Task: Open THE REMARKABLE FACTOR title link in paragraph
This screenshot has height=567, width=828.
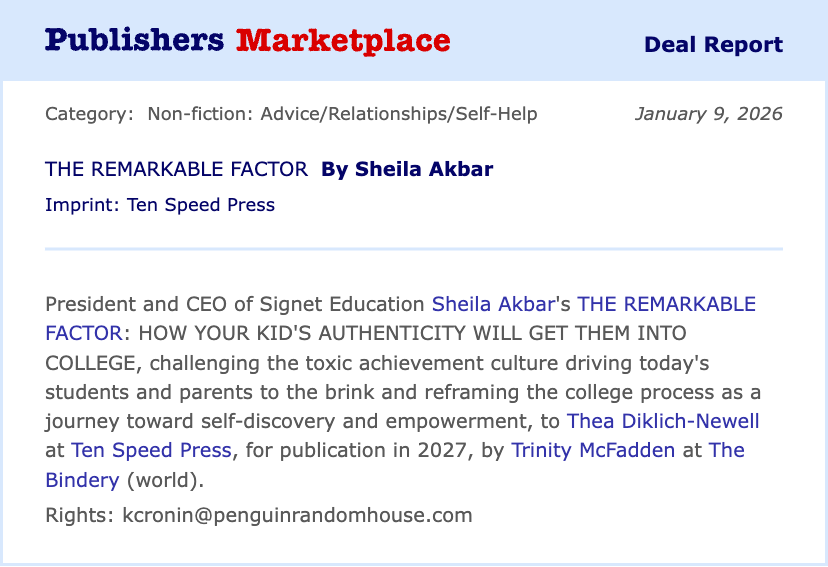Action: [666, 304]
